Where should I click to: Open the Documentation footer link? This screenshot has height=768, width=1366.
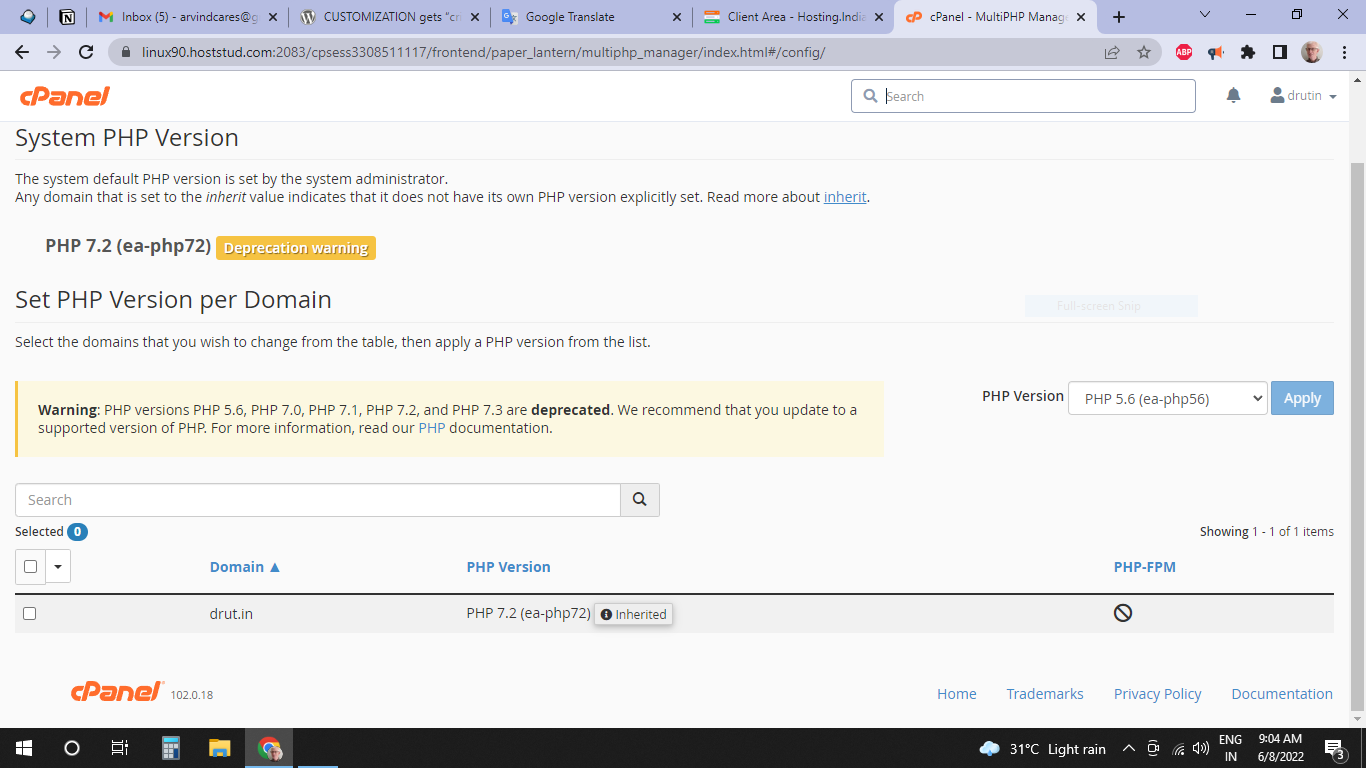point(1282,694)
